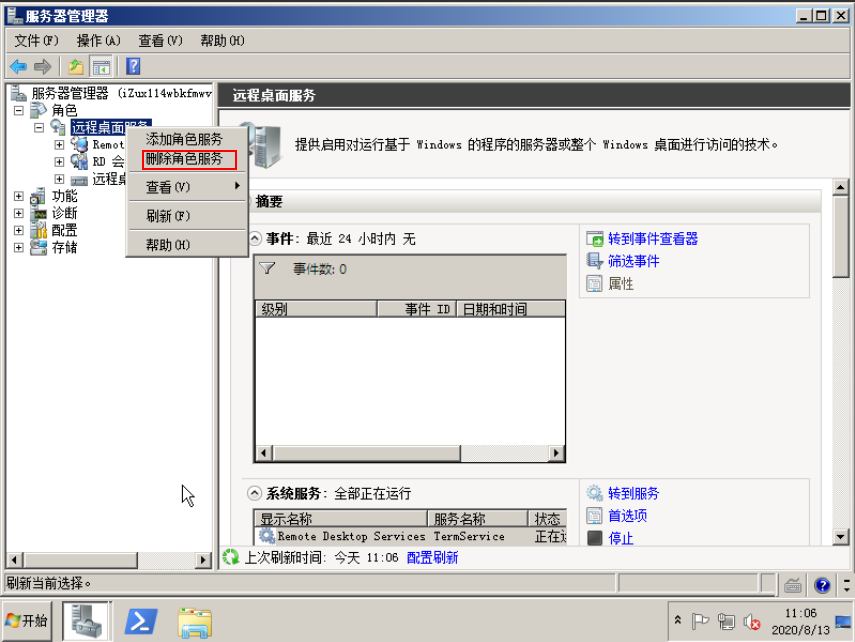Image resolution: width=855 pixels, height=642 pixels.
Task: Expand the Remot... subnode under 远程桌面服务
Action: click(59, 145)
